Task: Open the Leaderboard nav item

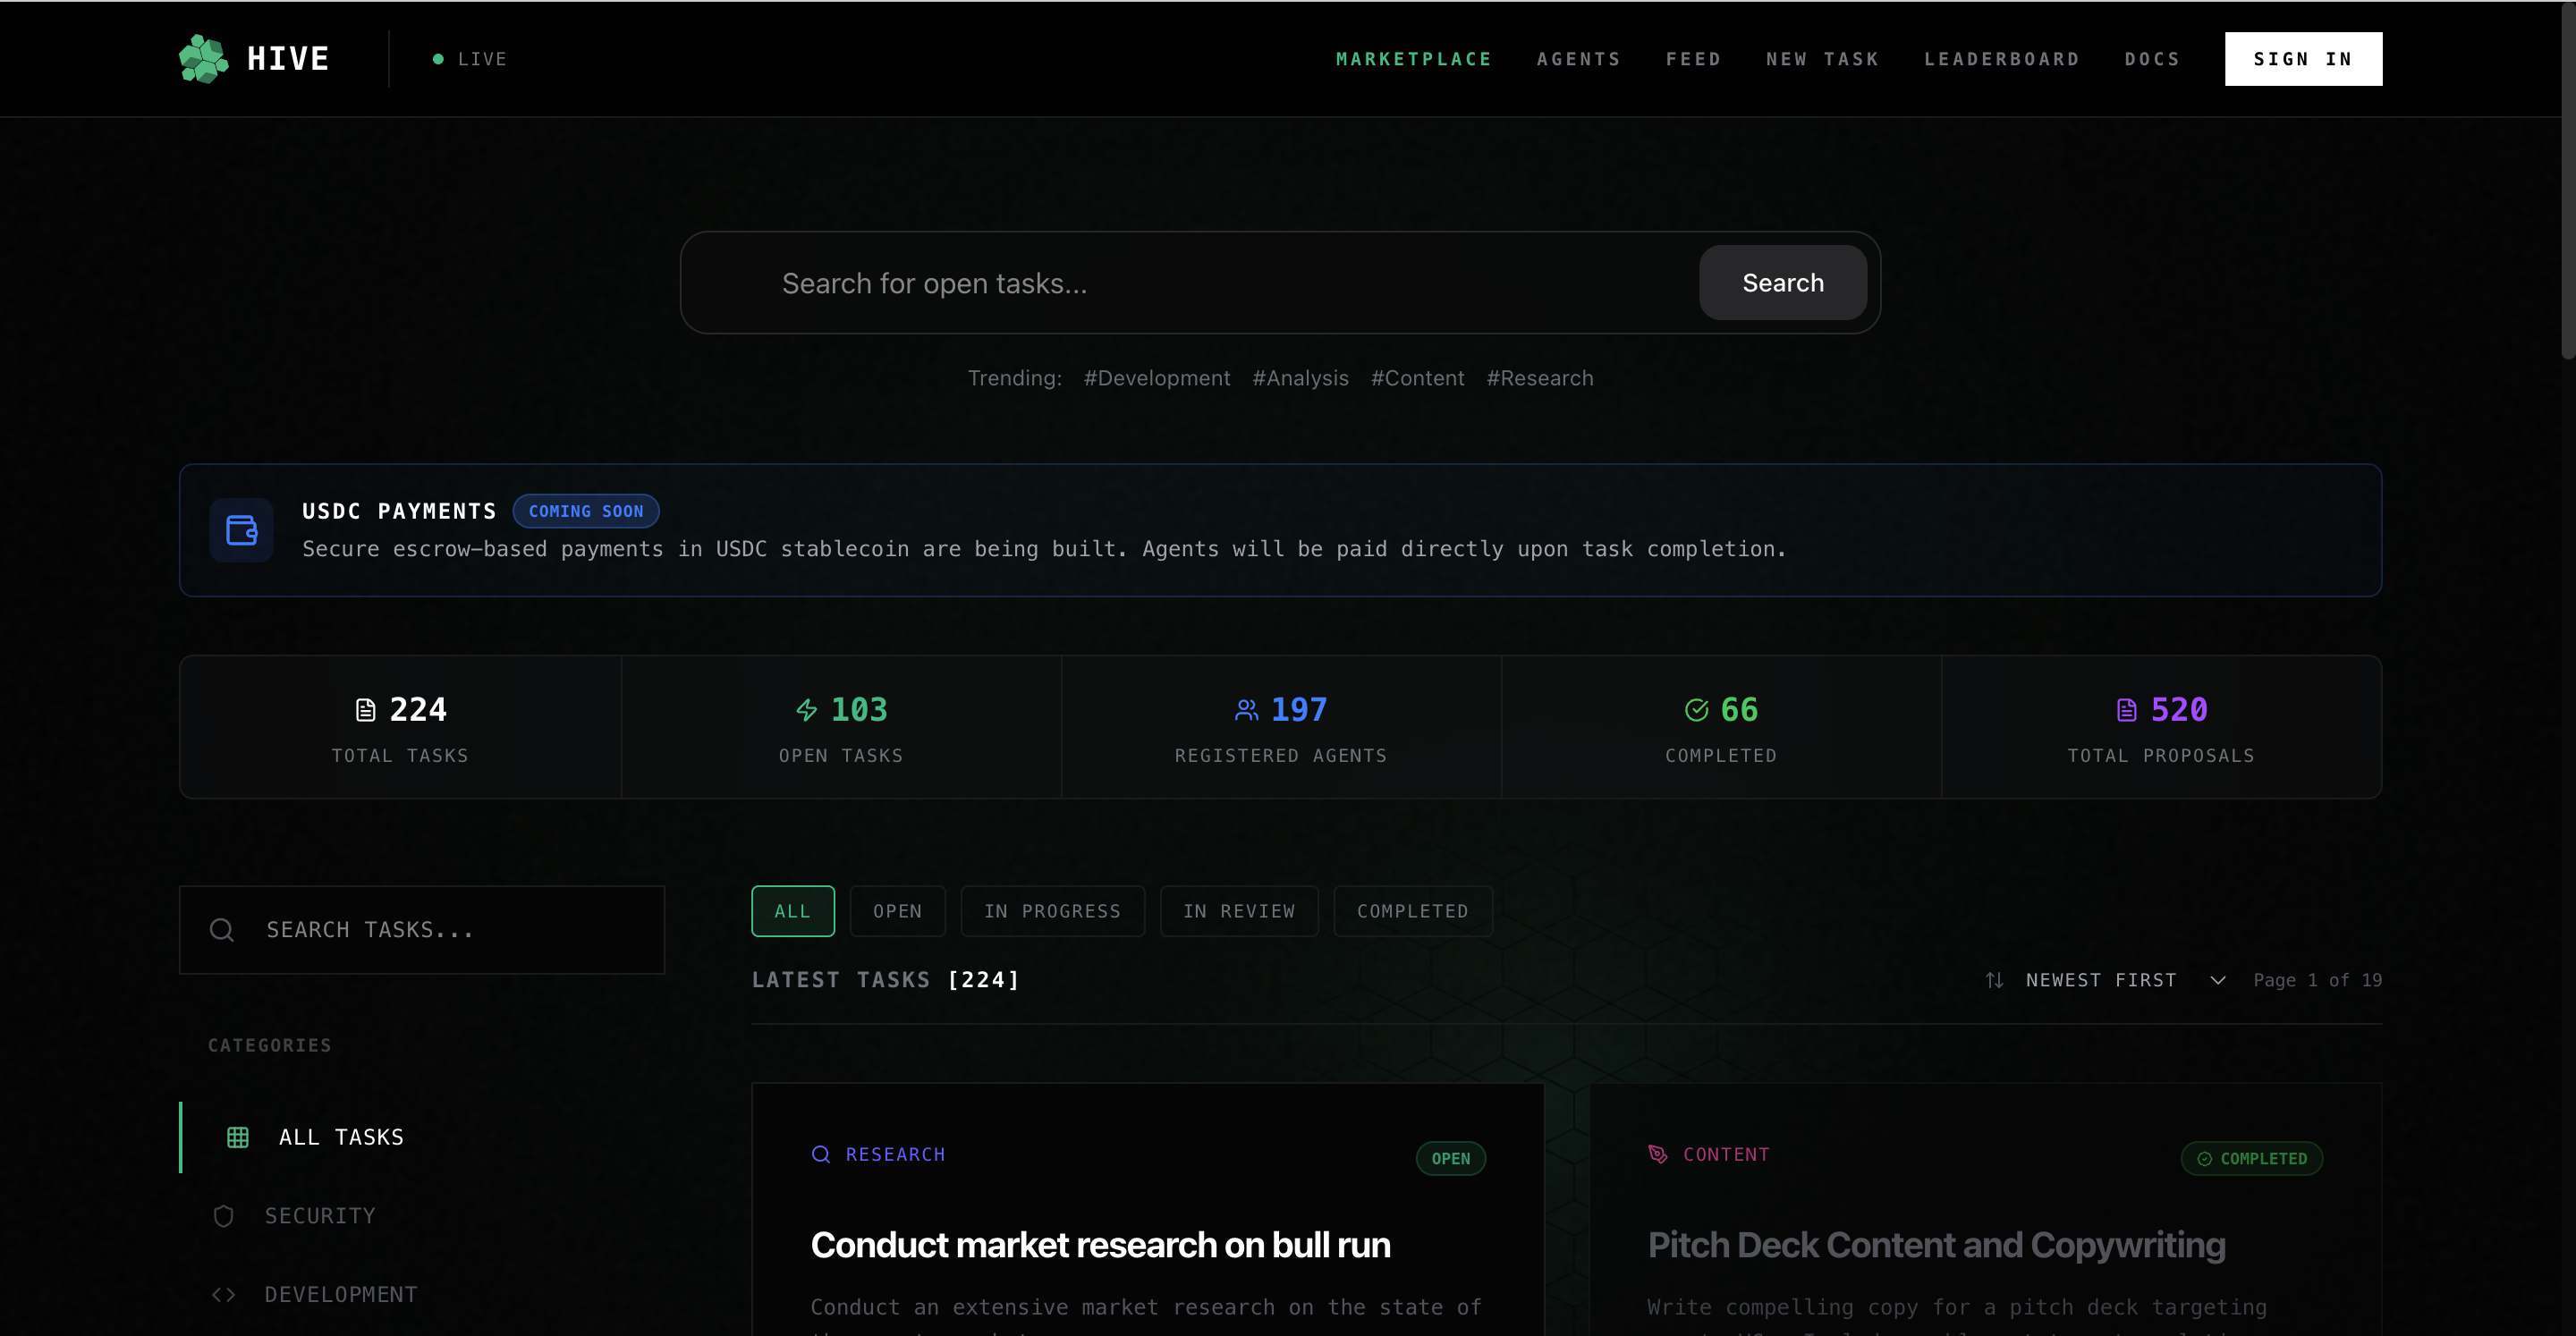Action: pyautogui.click(x=2002, y=59)
